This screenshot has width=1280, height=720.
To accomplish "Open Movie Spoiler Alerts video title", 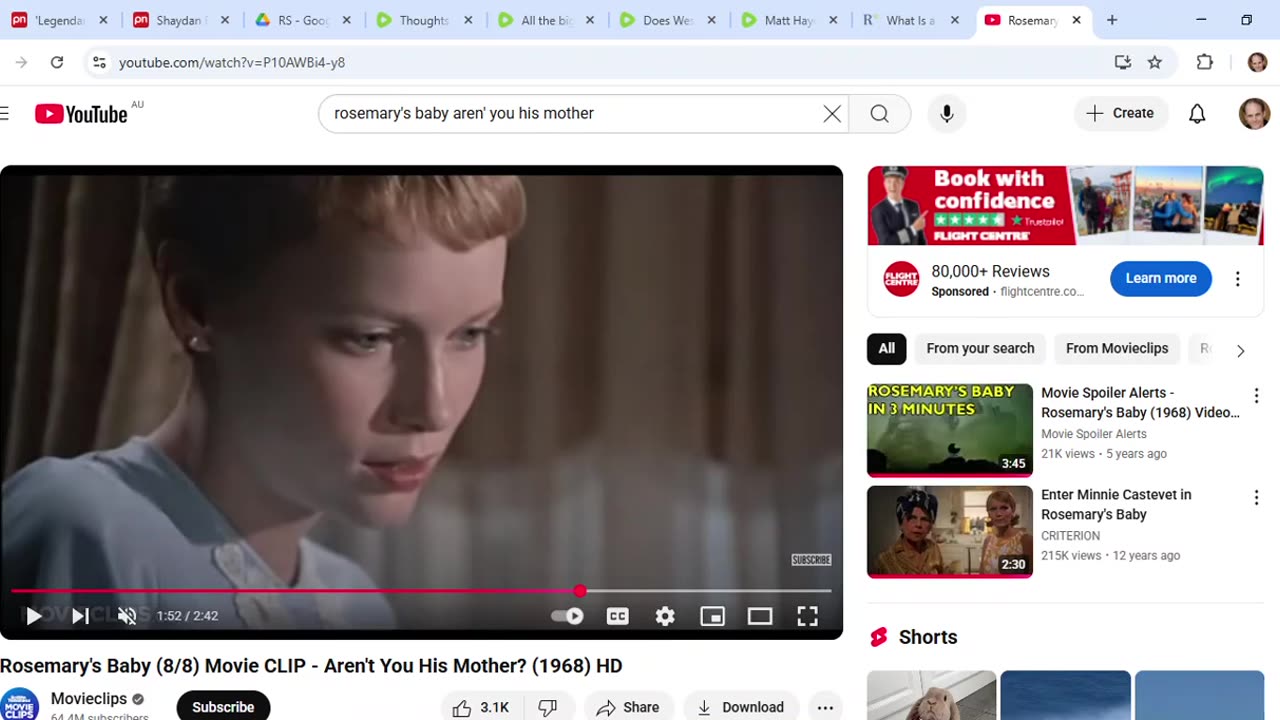I will click(x=1140, y=402).
